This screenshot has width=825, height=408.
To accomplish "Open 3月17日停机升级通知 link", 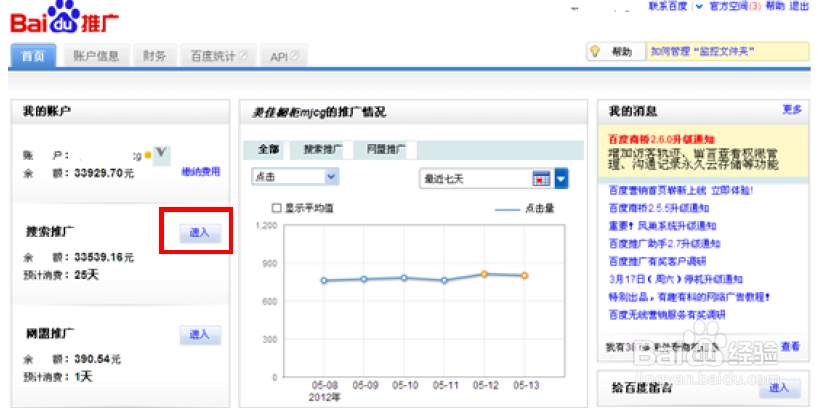I will tap(676, 280).
